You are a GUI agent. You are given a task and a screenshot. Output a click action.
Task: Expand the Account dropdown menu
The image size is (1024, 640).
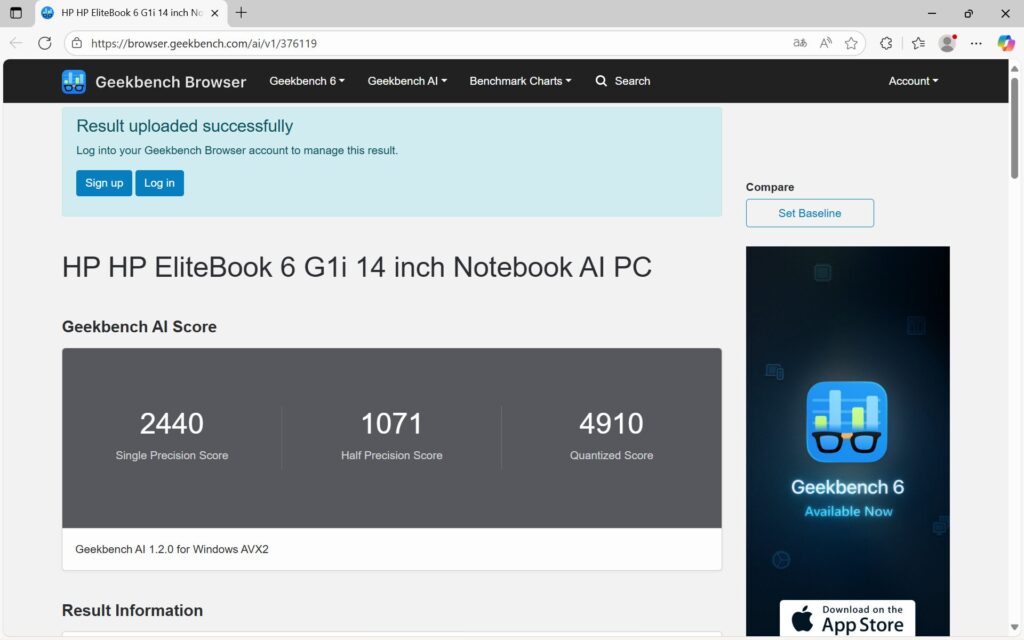click(912, 81)
